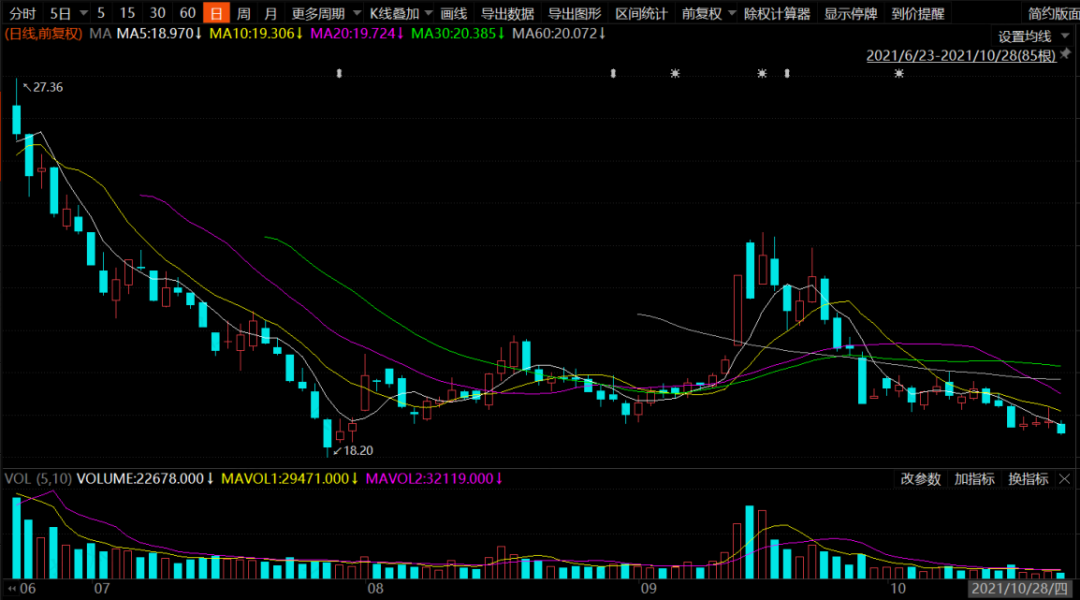Click the MA5:18.970 indicator label
The image size is (1080, 600).
click(x=159, y=33)
